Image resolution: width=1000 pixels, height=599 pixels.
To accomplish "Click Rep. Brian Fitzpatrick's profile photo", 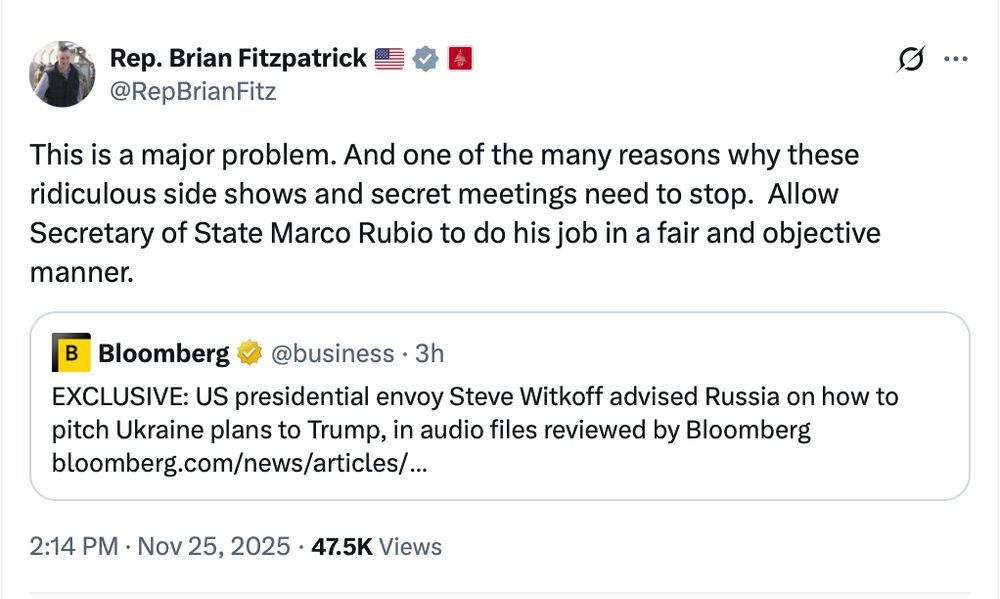I will point(62,74).
